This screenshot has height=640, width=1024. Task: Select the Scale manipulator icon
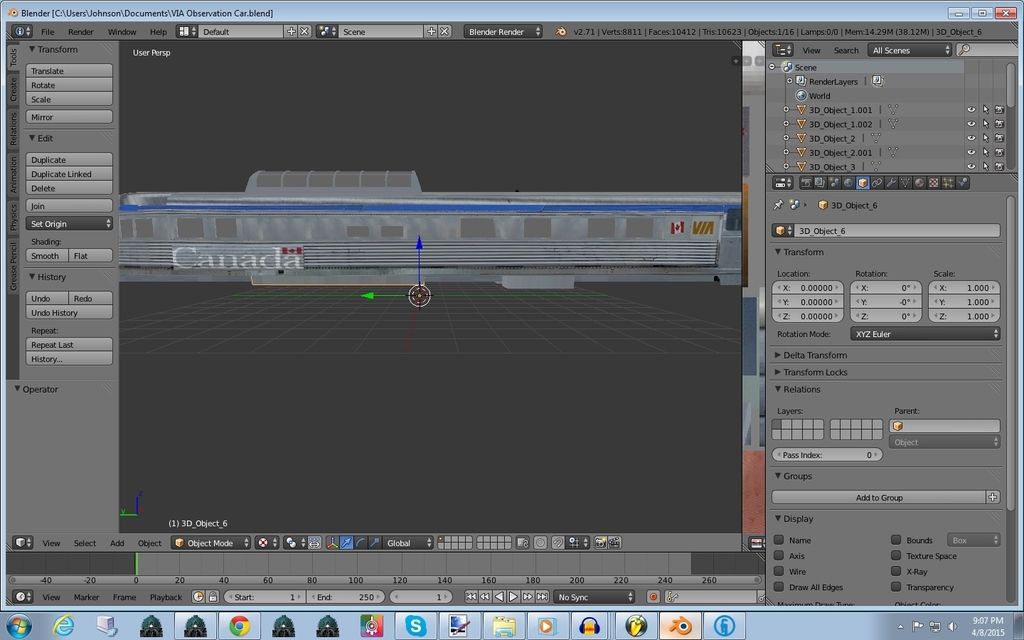coord(375,543)
